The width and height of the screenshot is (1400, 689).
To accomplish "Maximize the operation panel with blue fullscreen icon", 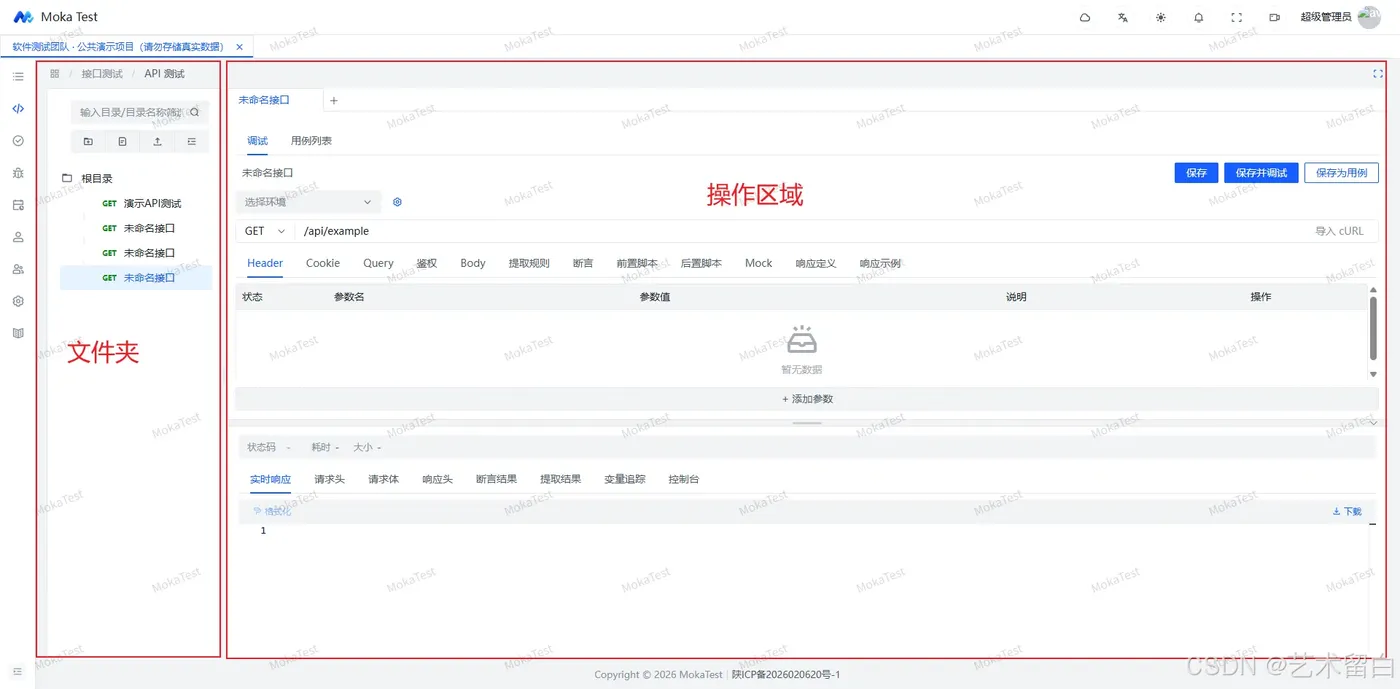I will tap(1378, 74).
